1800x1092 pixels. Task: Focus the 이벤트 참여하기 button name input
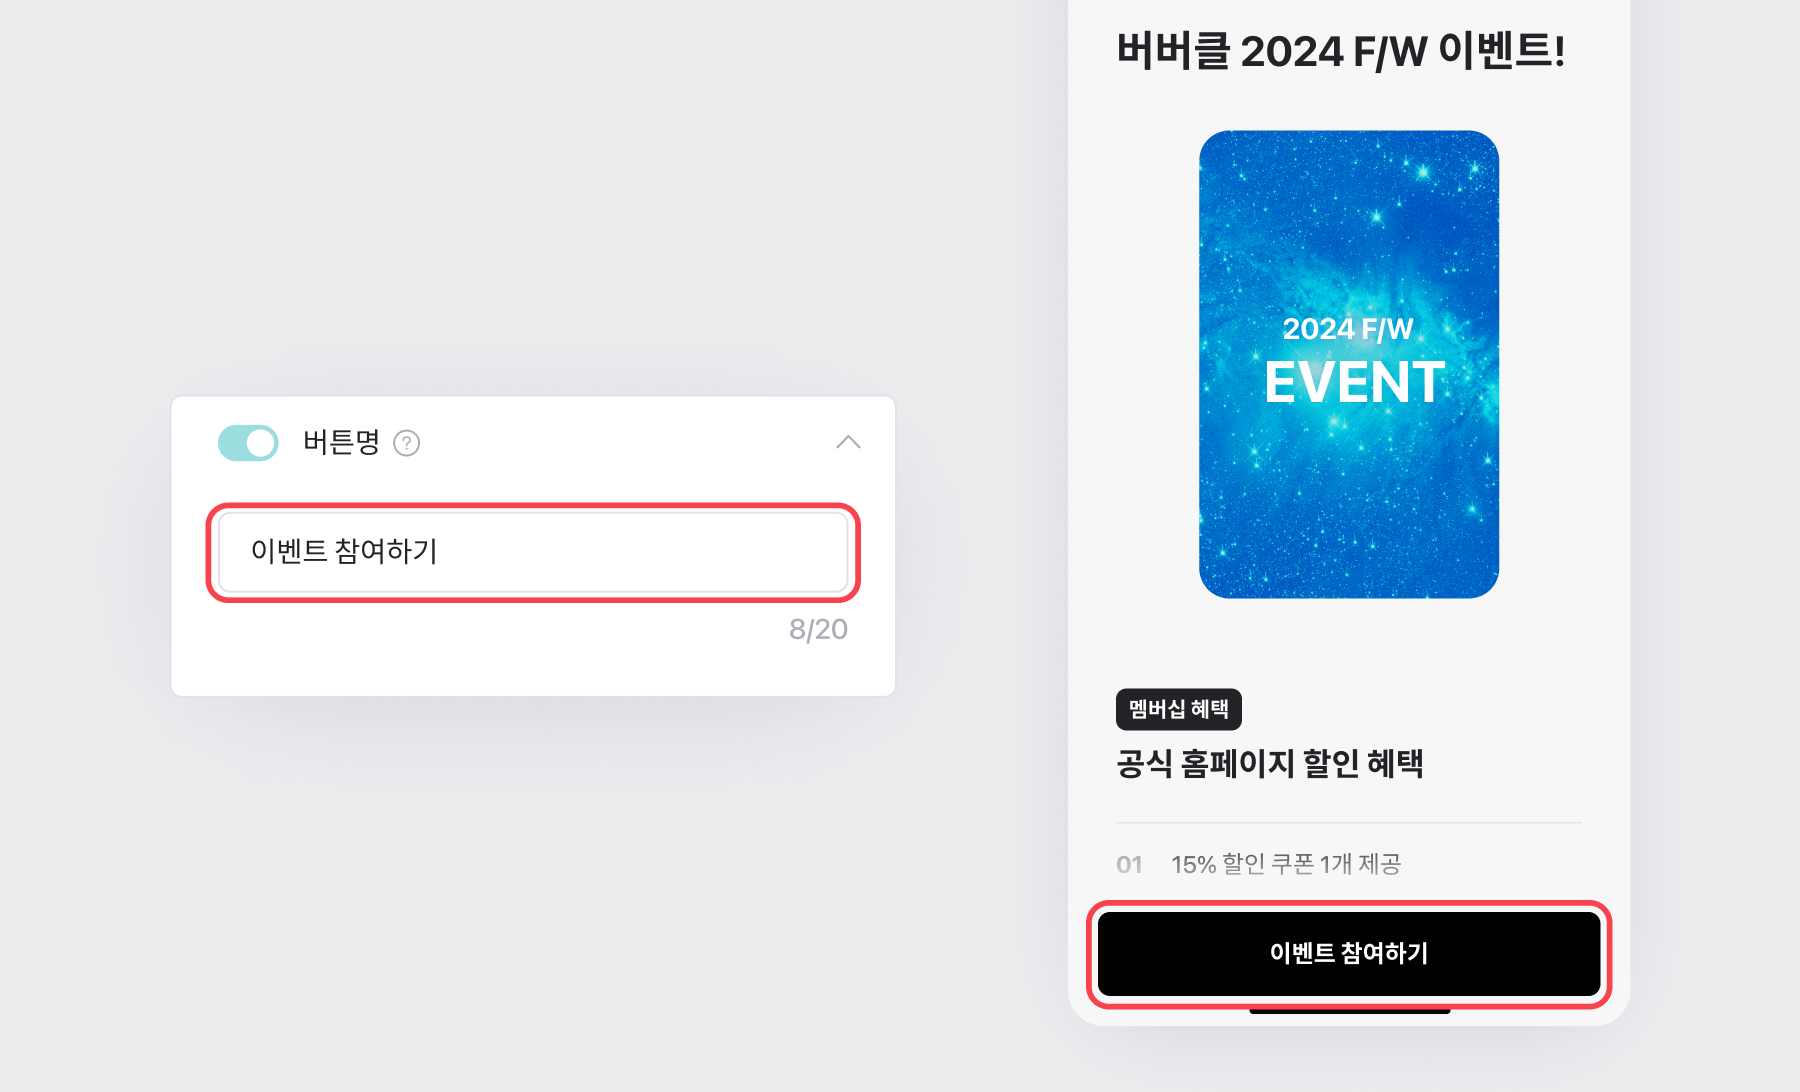533,552
